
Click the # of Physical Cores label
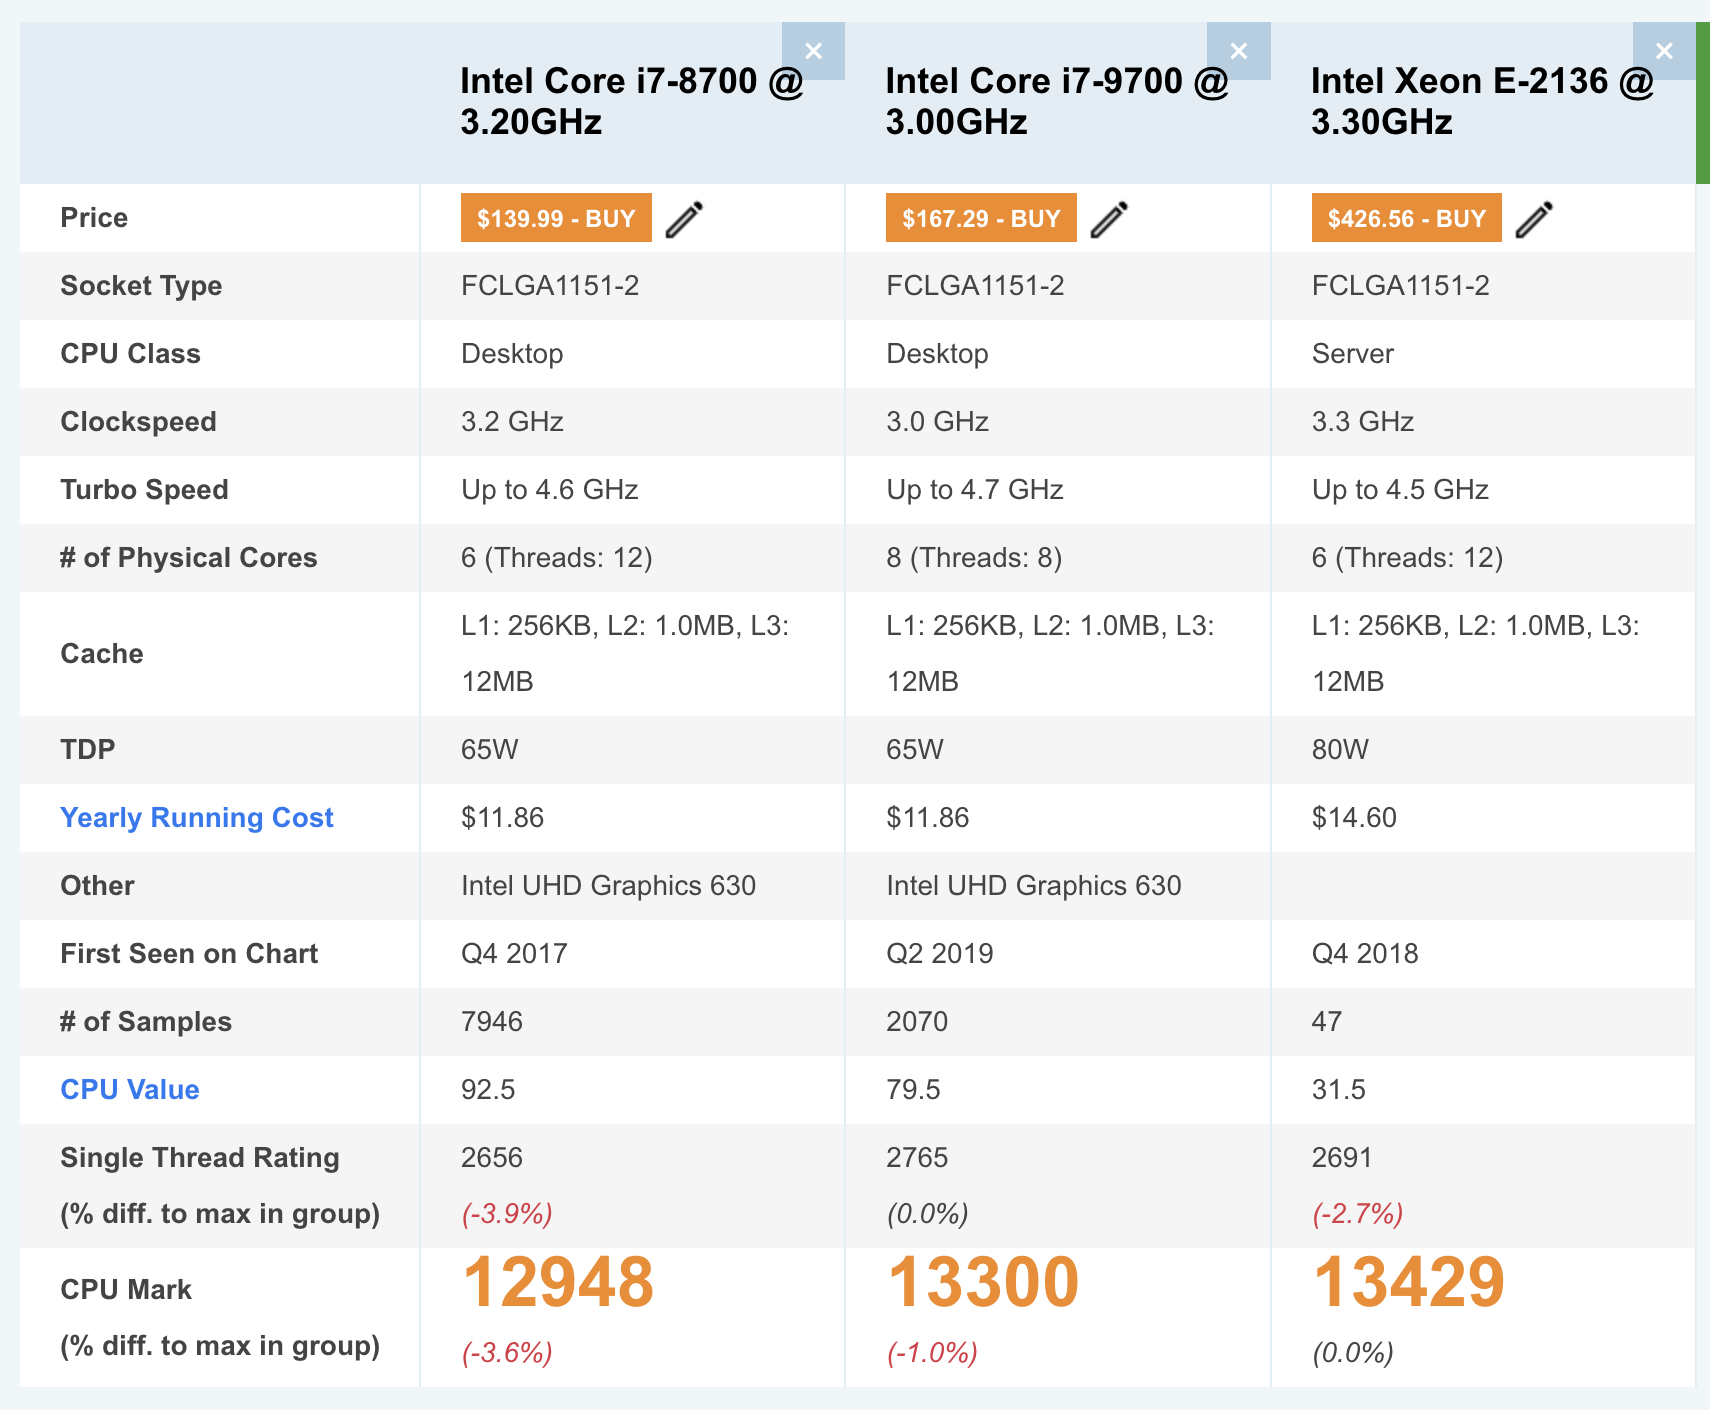(189, 557)
